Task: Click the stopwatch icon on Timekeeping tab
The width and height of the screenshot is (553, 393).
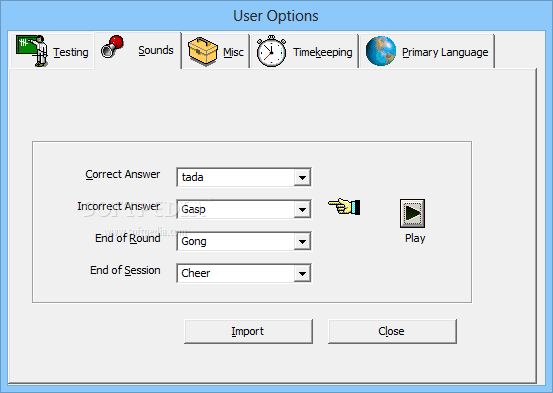Action: click(271, 51)
